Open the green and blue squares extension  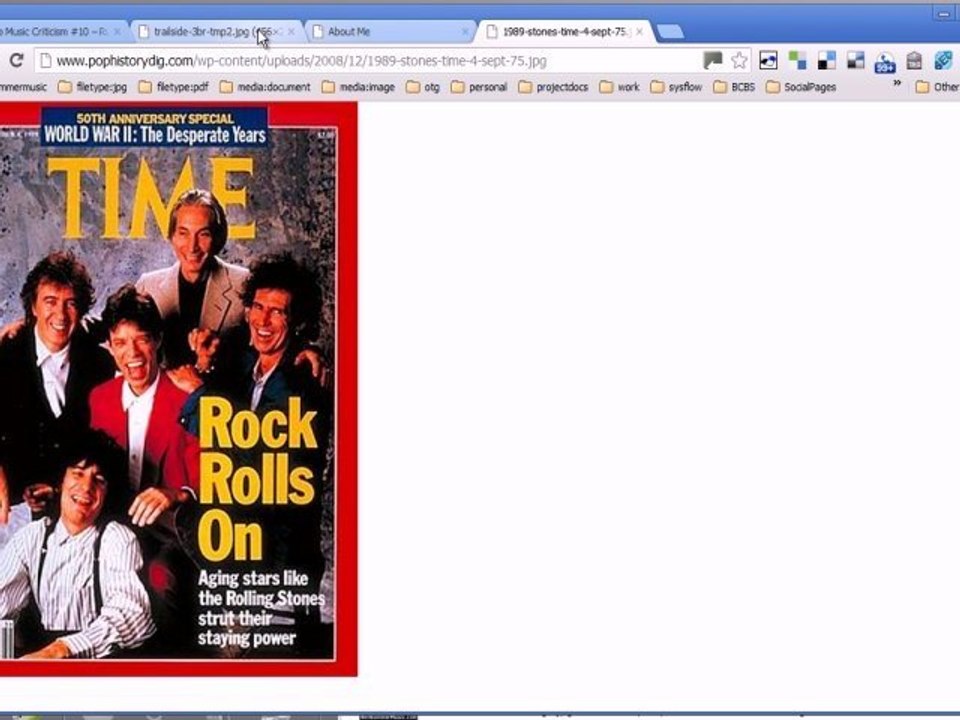(797, 60)
